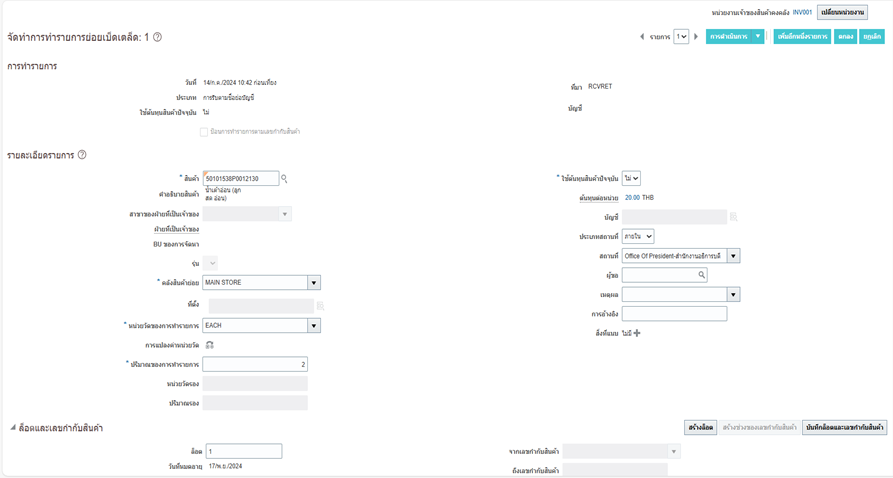Image resolution: width=893 pixels, height=478 pixels.
Task: Open the รุ่น revision dropdown
Action: pos(210,263)
